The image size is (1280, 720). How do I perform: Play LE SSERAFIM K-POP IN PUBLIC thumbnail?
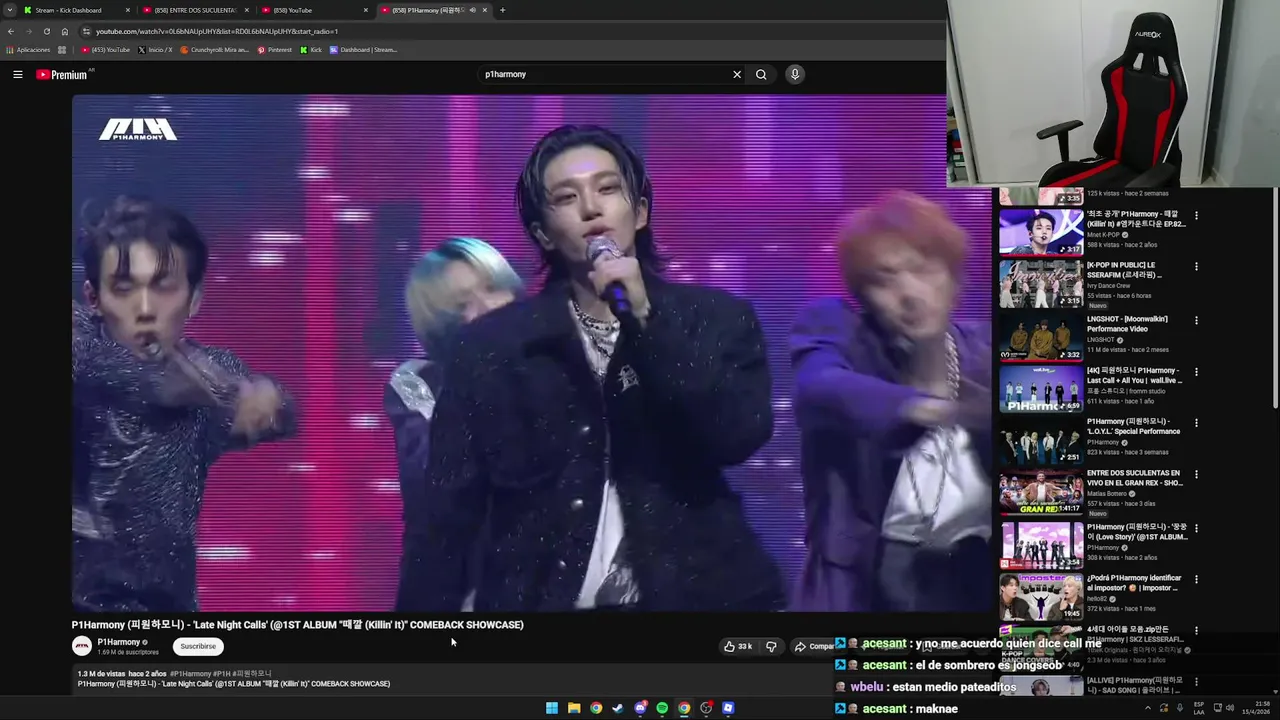(1041, 284)
